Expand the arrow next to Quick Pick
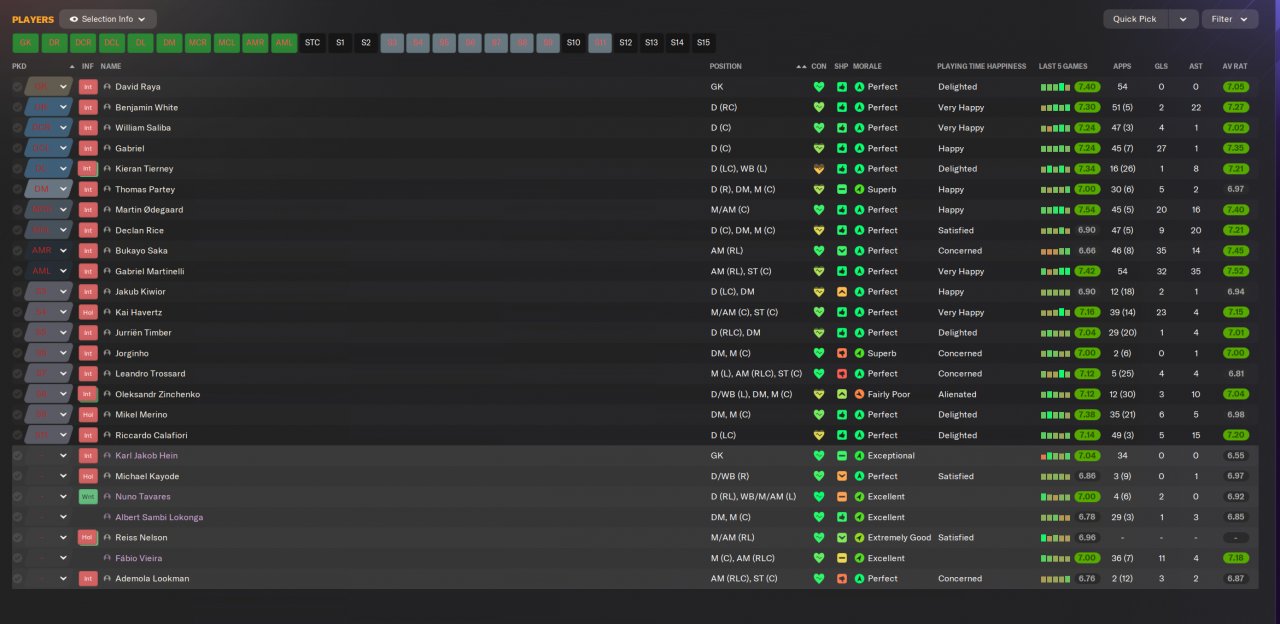This screenshot has width=1280, height=624. click(1184, 19)
